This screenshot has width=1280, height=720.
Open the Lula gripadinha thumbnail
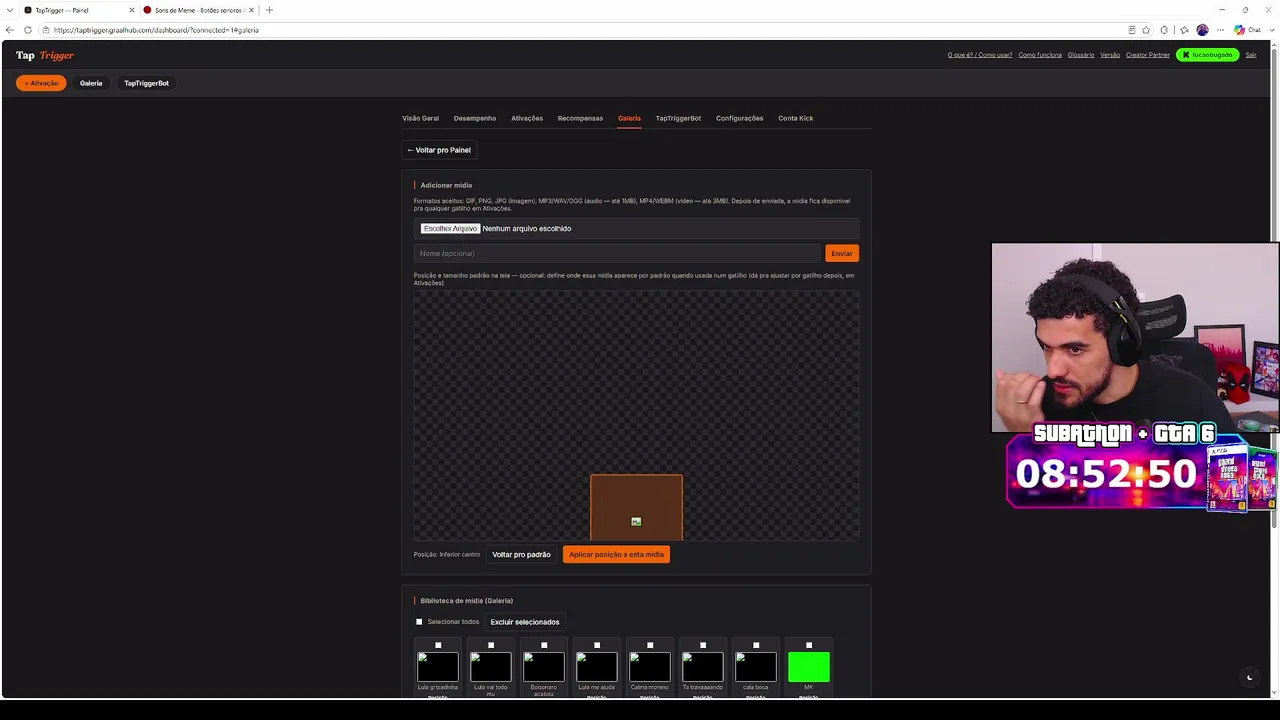pos(438,667)
